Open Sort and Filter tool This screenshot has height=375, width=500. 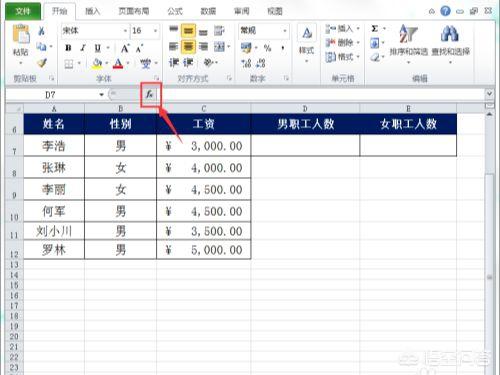pyautogui.click(x=408, y=42)
